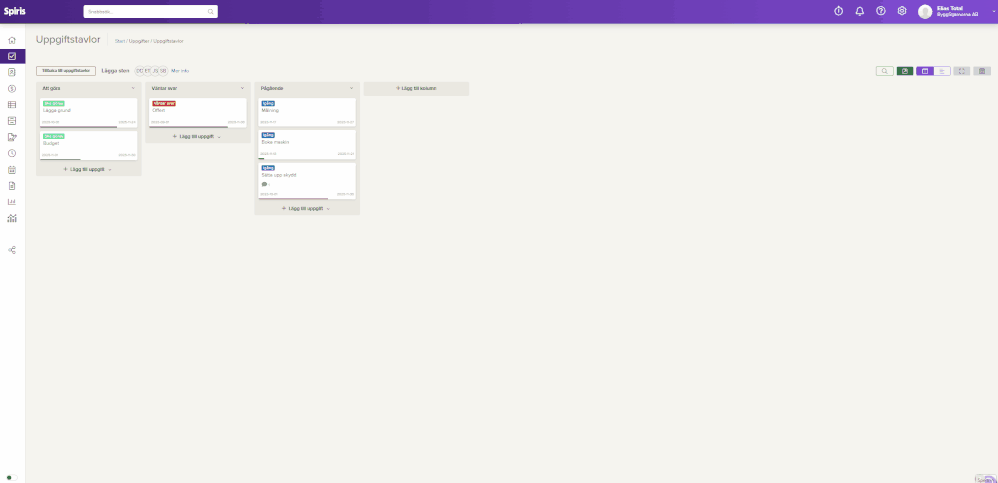Screen dimensions: 998x483
Task: Switch to timeline list view toggle
Action: 942,71
